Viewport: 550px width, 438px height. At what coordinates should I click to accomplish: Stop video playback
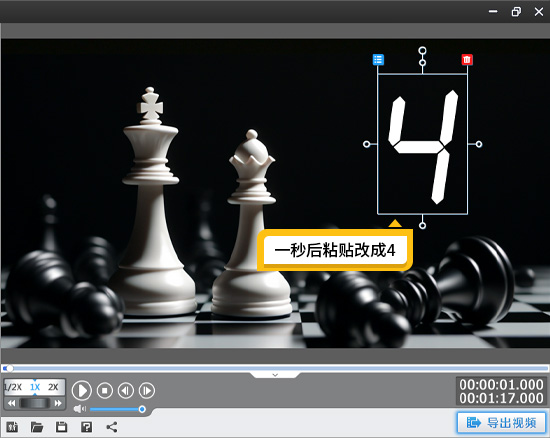pyautogui.click(x=105, y=390)
